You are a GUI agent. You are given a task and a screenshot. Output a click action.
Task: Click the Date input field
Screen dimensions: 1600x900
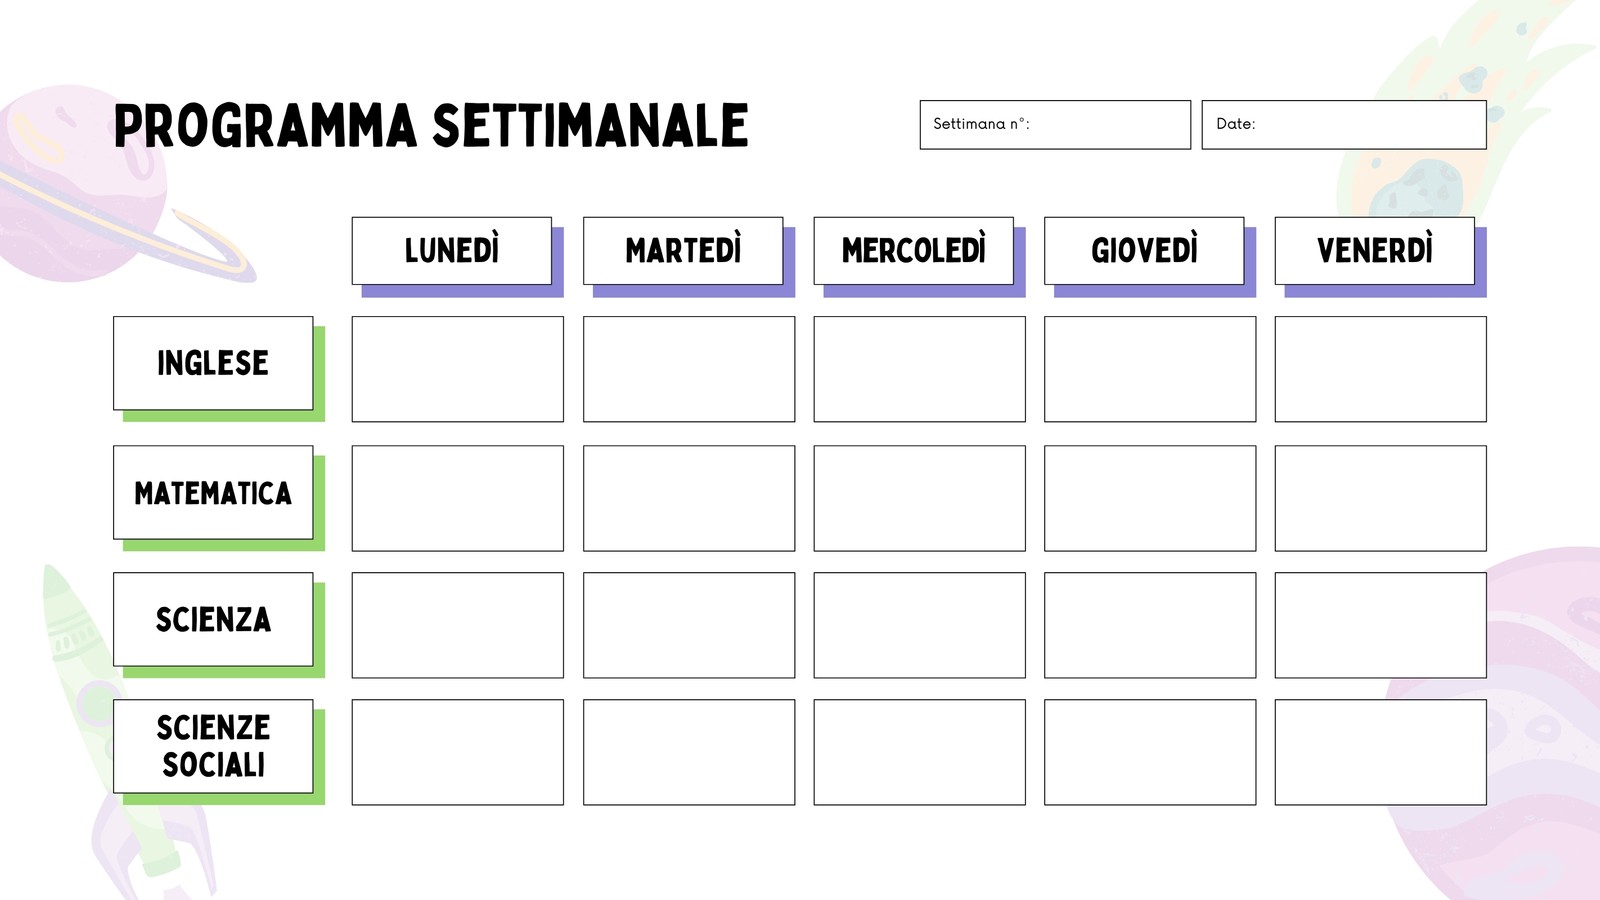(1344, 125)
